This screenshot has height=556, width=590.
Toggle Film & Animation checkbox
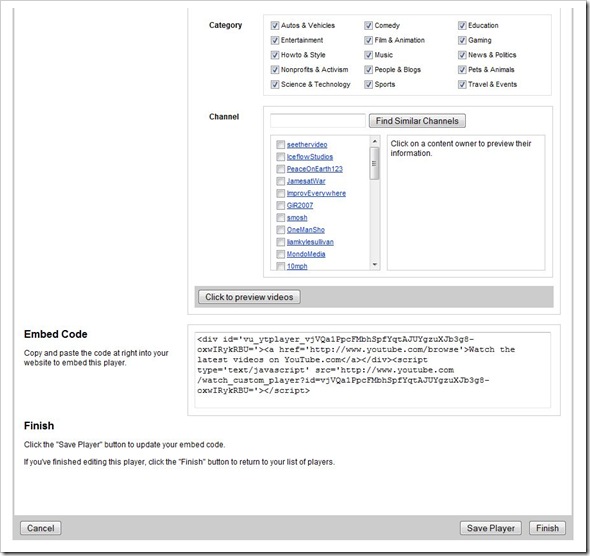pyautogui.click(x=368, y=40)
